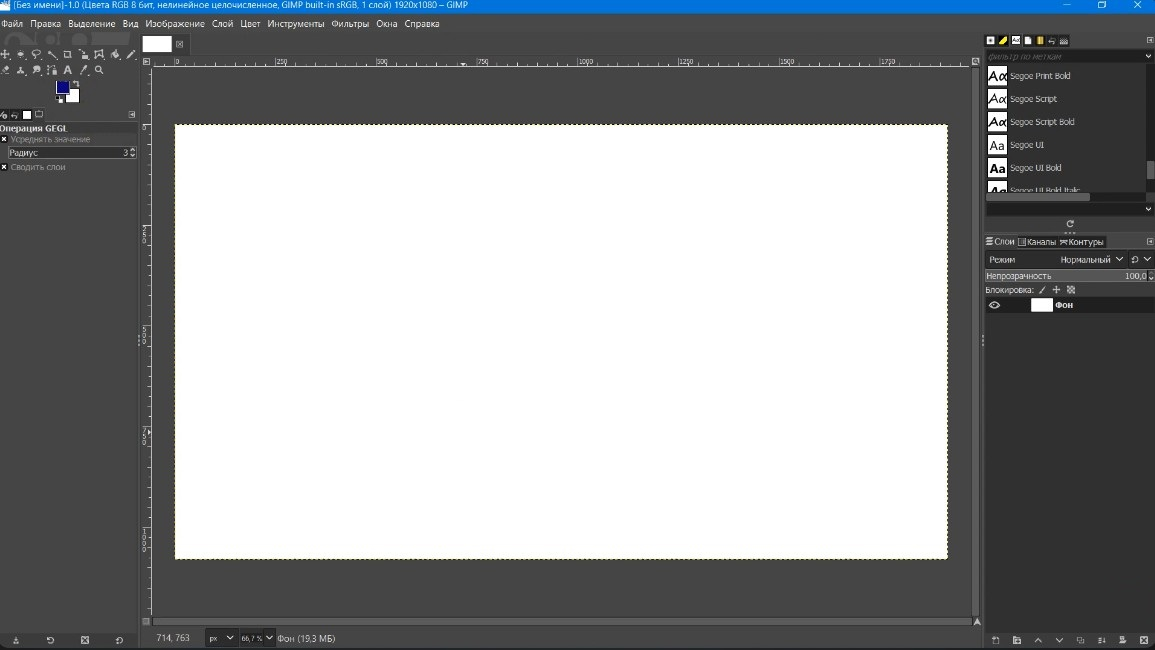Image resolution: width=1155 pixels, height=650 pixels.
Task: Select the Unified Transform tool
Action: coord(83,55)
